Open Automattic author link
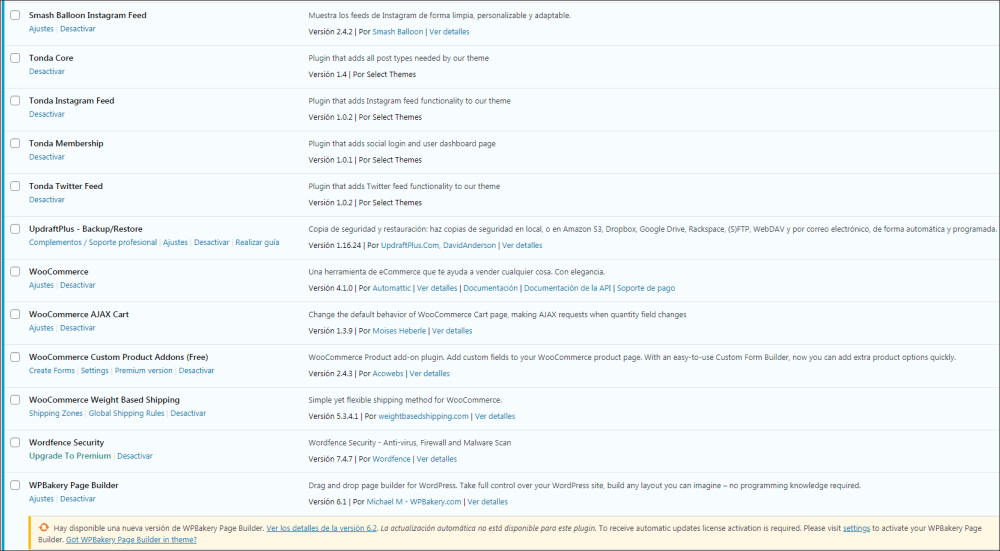Image resolution: width=1000 pixels, height=551 pixels. coord(392,288)
